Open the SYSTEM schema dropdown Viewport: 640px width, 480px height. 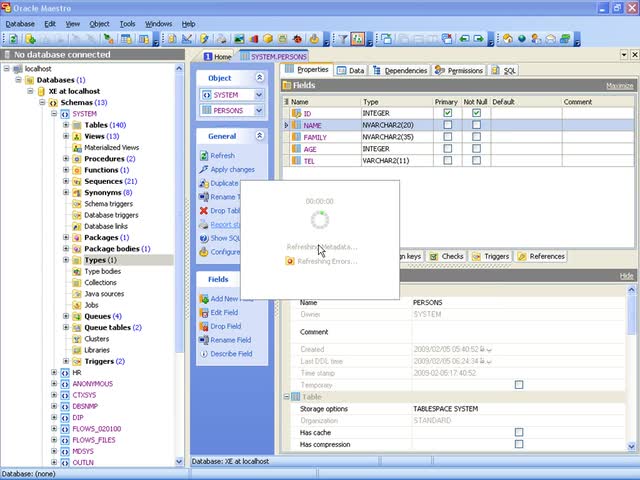259,95
